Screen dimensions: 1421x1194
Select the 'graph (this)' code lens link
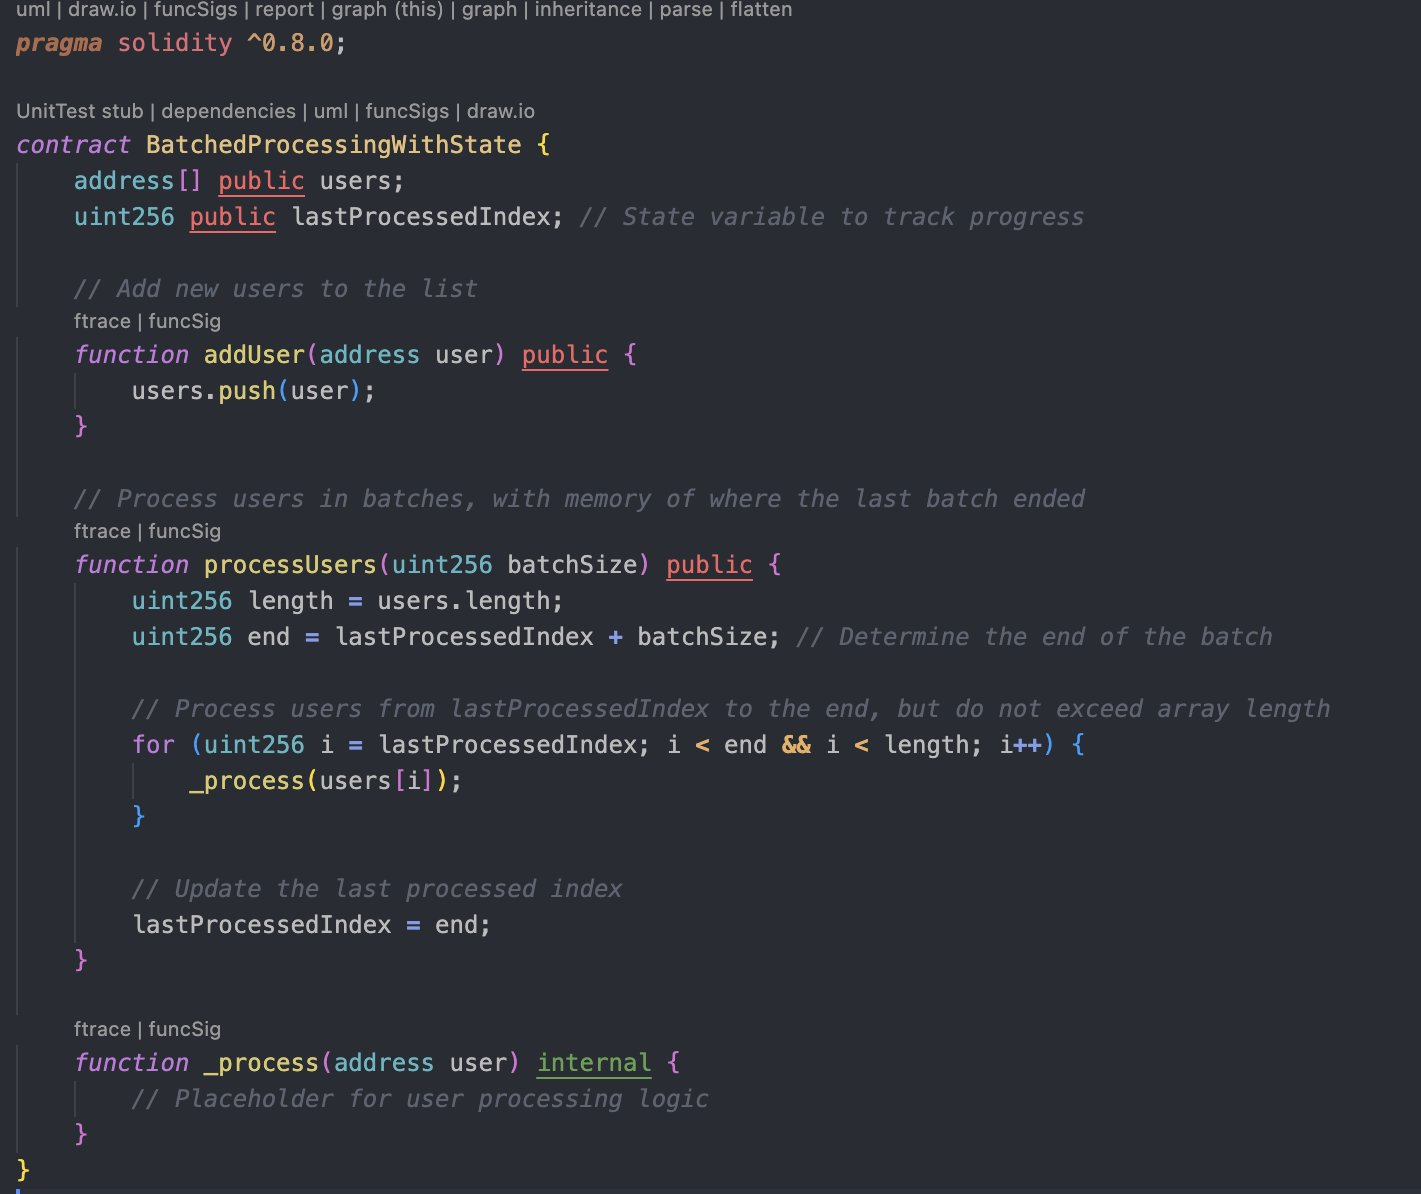387,10
